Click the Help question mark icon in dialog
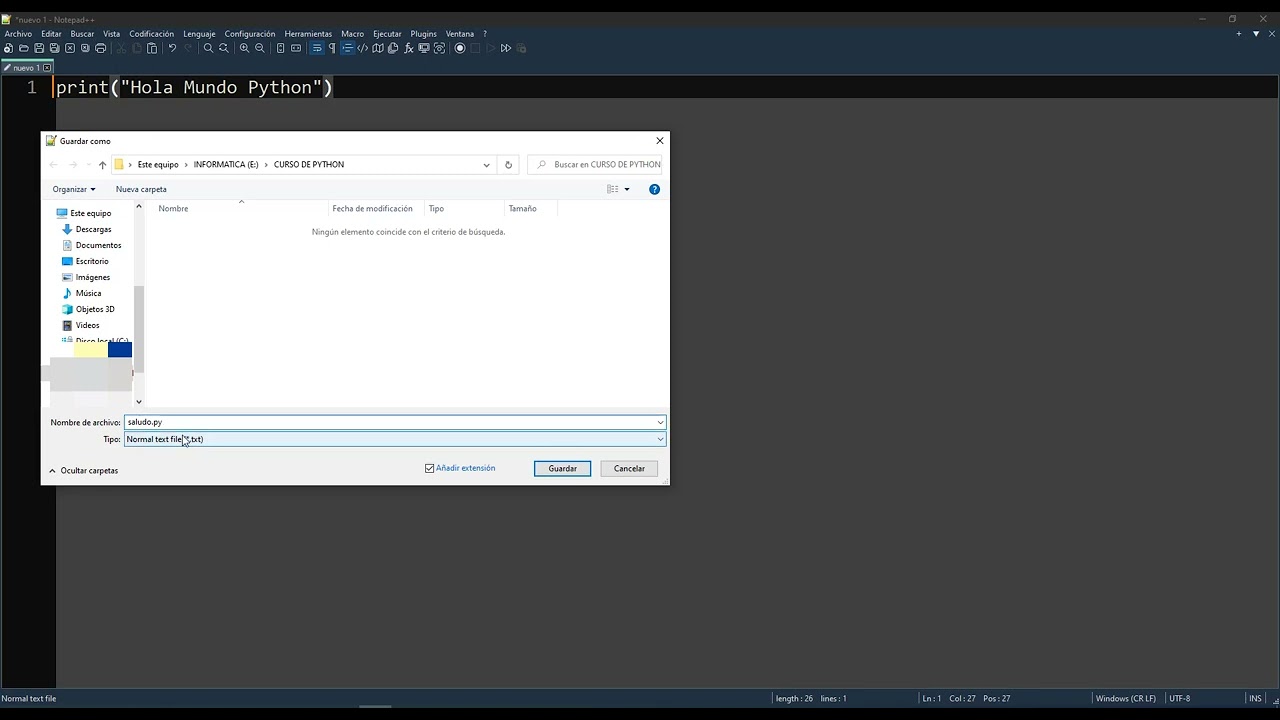 (654, 189)
